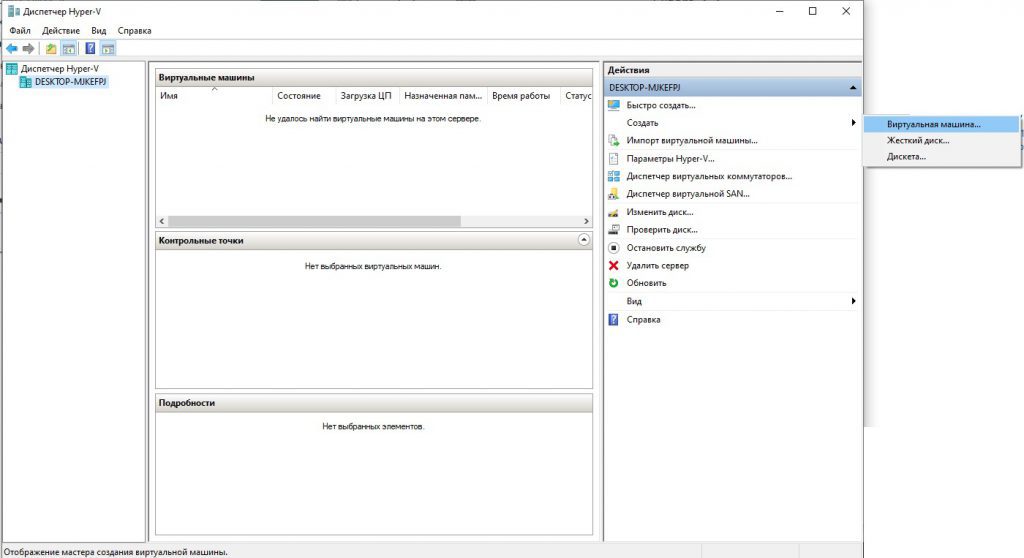Collapse the DESKTOP-MJKEFPJ actions section arrow
Screen dimensions: 1024x558
click(x=852, y=88)
